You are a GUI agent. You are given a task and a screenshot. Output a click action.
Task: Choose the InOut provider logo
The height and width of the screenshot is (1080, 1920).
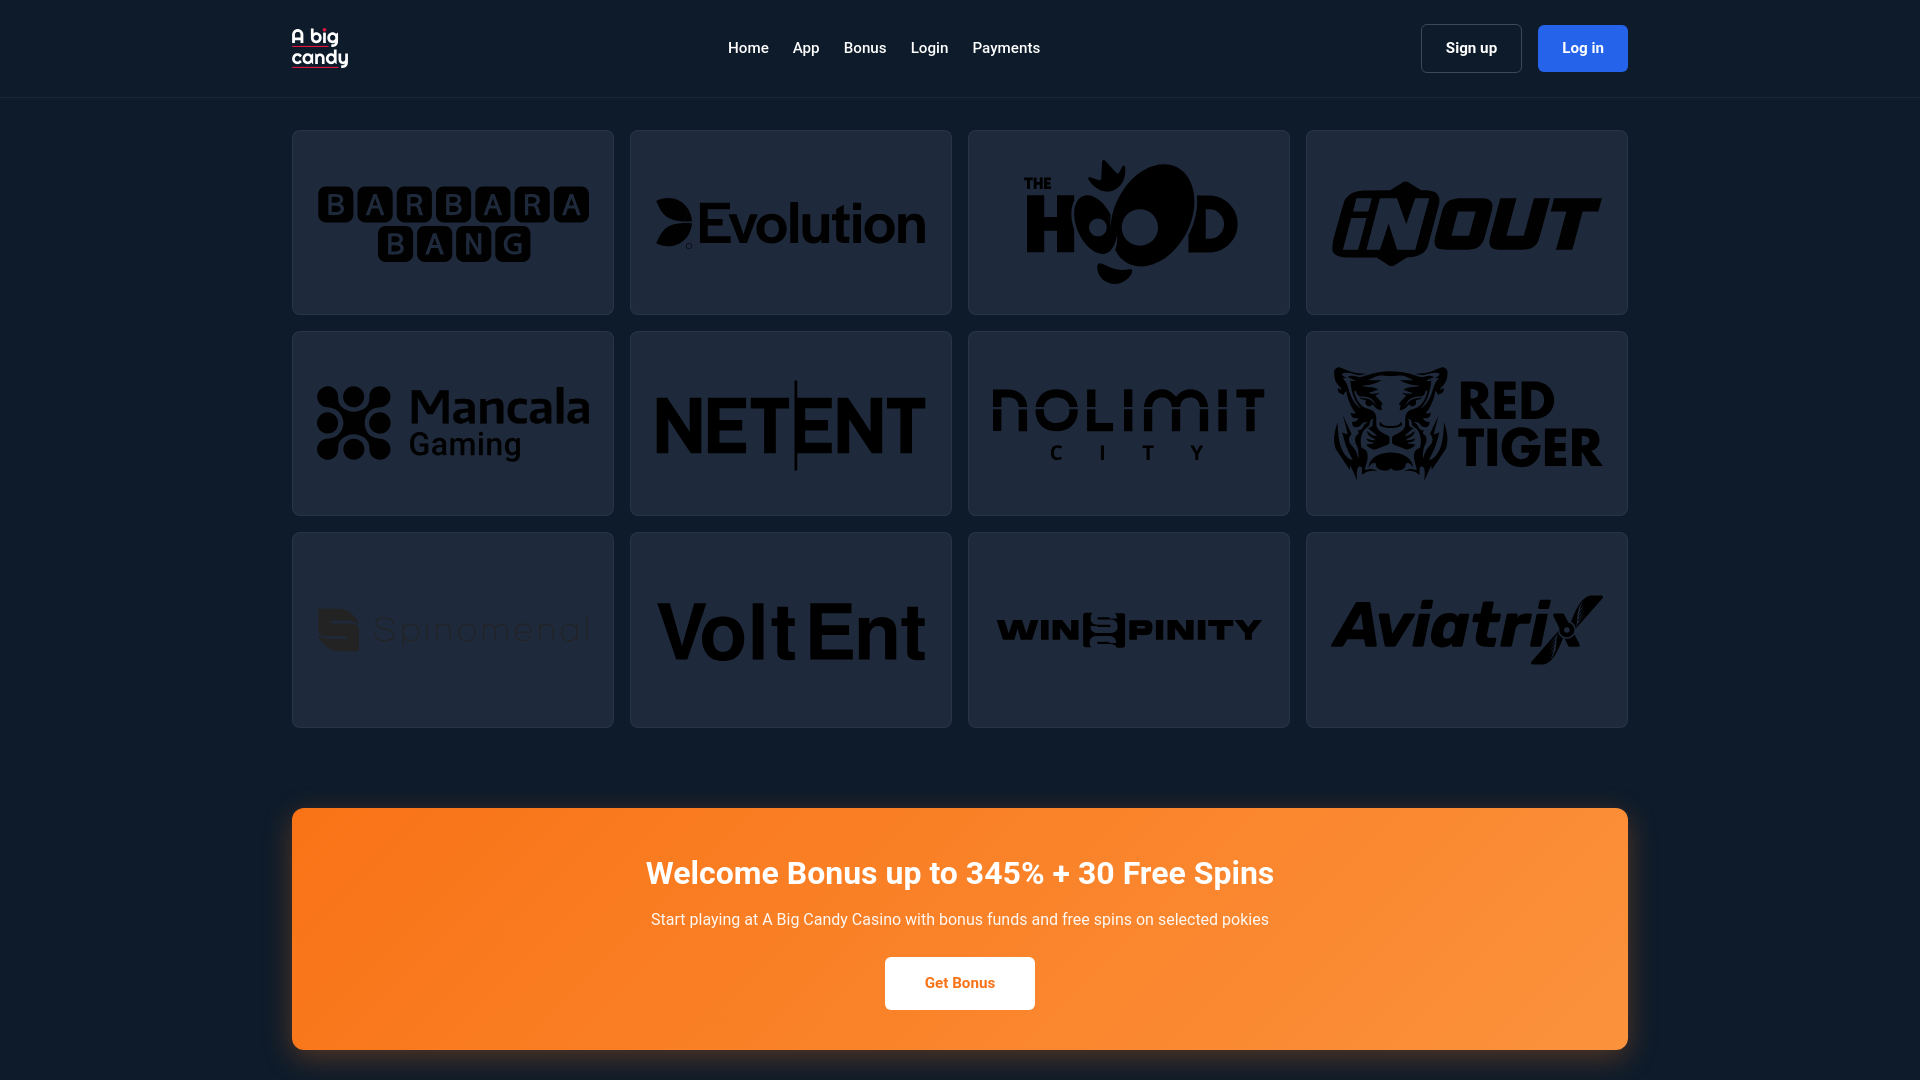pyautogui.click(x=1467, y=222)
